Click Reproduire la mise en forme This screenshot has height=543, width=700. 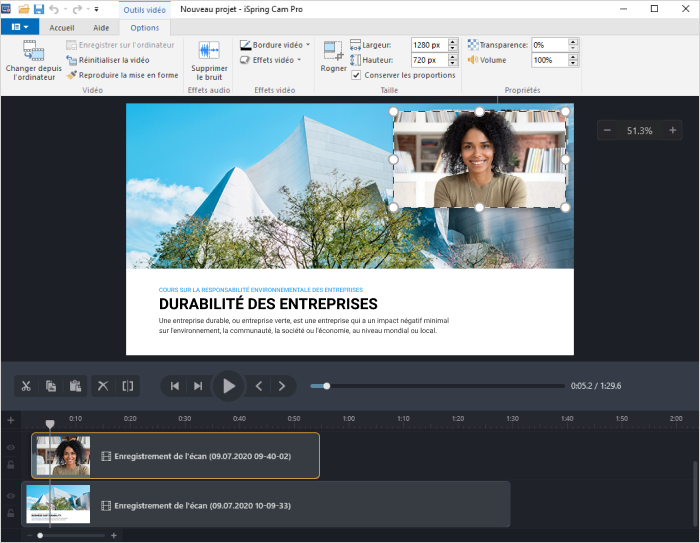pos(122,75)
